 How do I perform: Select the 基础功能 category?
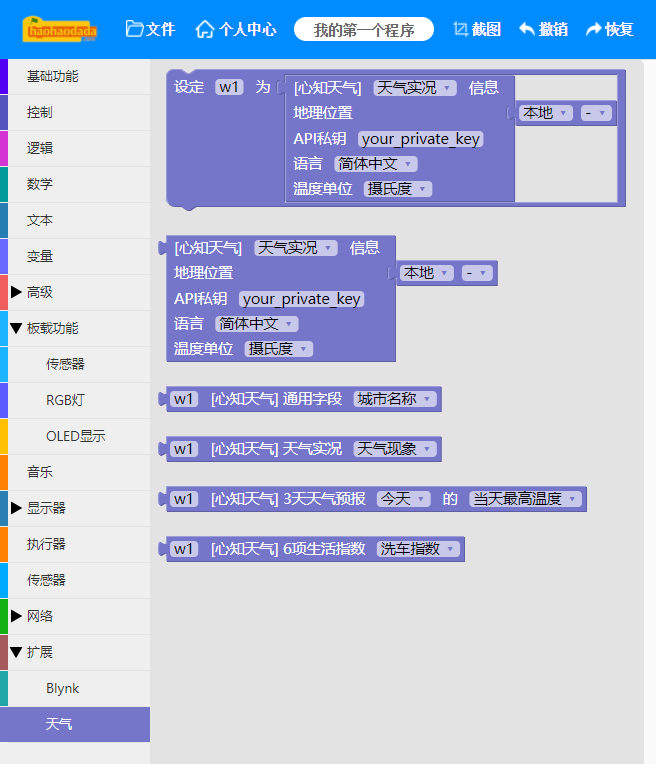75,76
